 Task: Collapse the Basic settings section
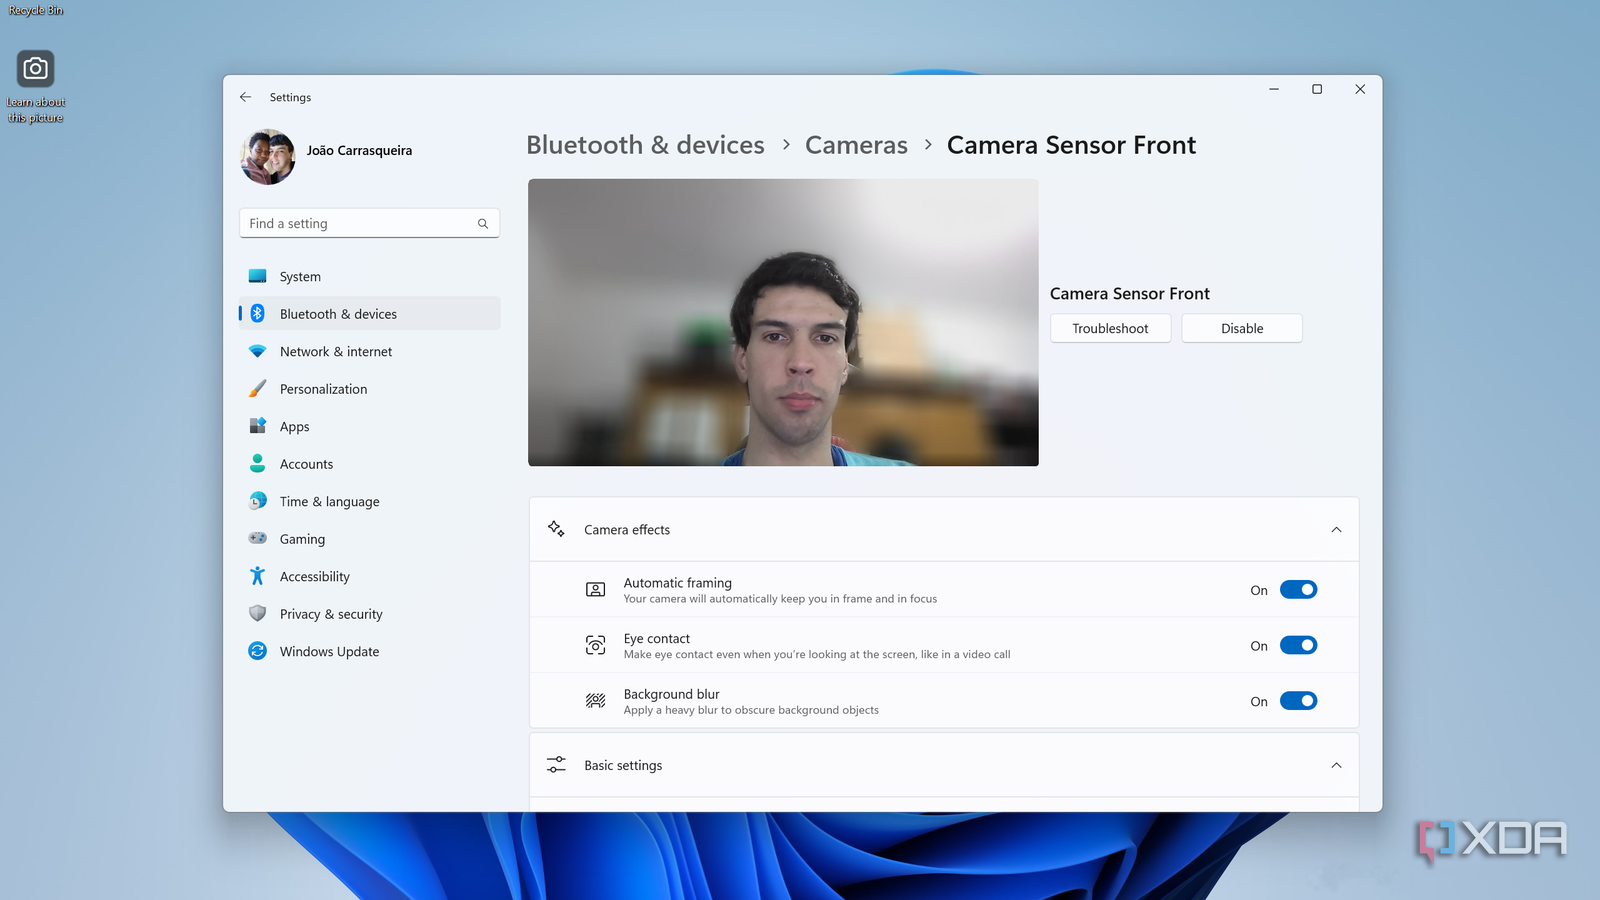pos(1336,765)
